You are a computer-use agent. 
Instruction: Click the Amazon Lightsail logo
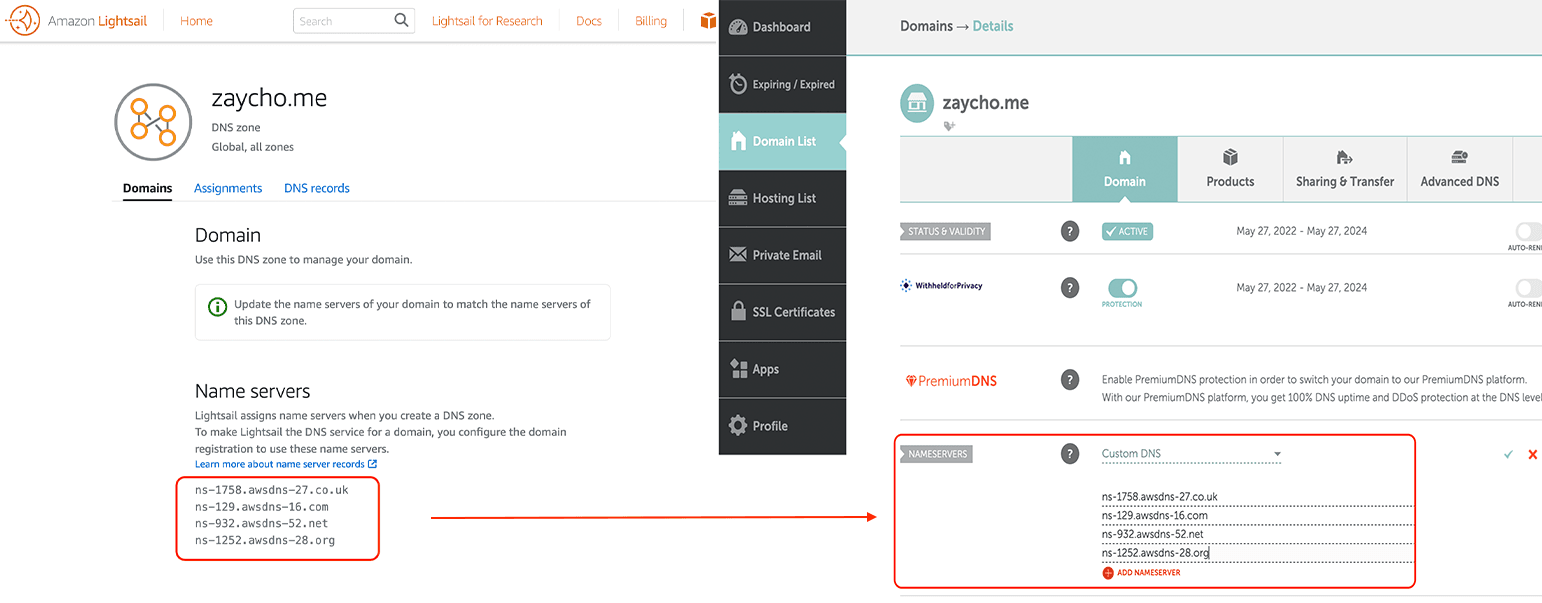point(78,20)
